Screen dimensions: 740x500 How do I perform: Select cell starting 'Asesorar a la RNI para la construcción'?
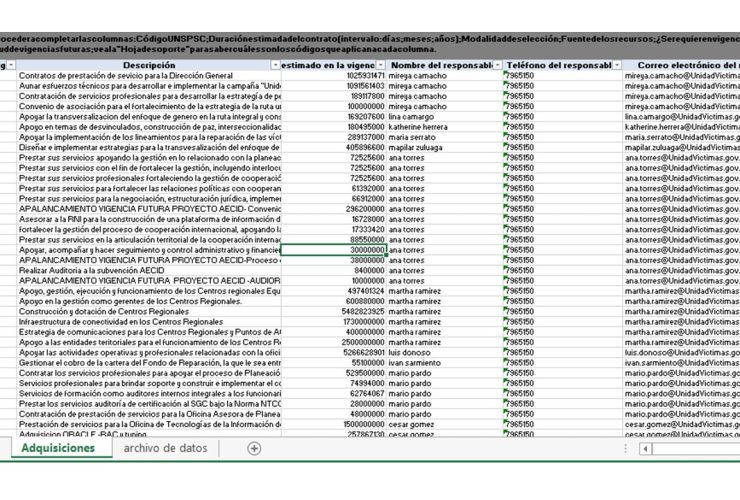[x=149, y=220]
